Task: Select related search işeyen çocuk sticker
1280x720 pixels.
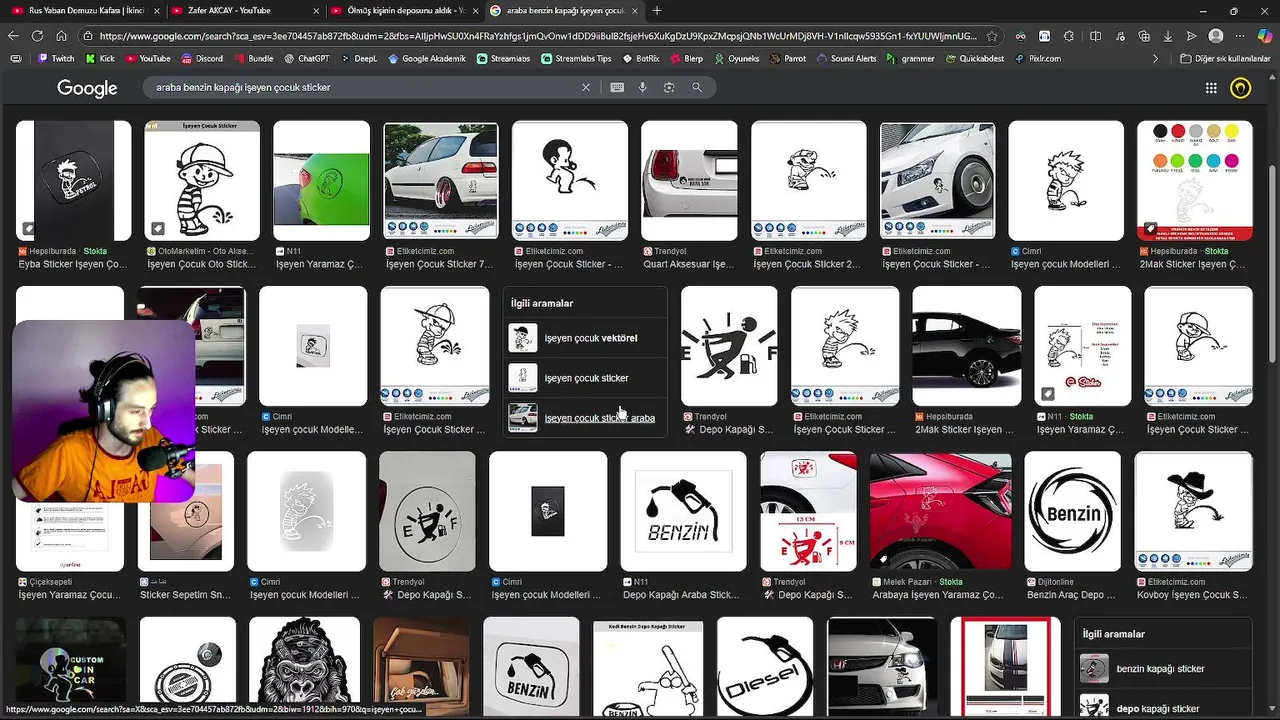Action: point(586,378)
